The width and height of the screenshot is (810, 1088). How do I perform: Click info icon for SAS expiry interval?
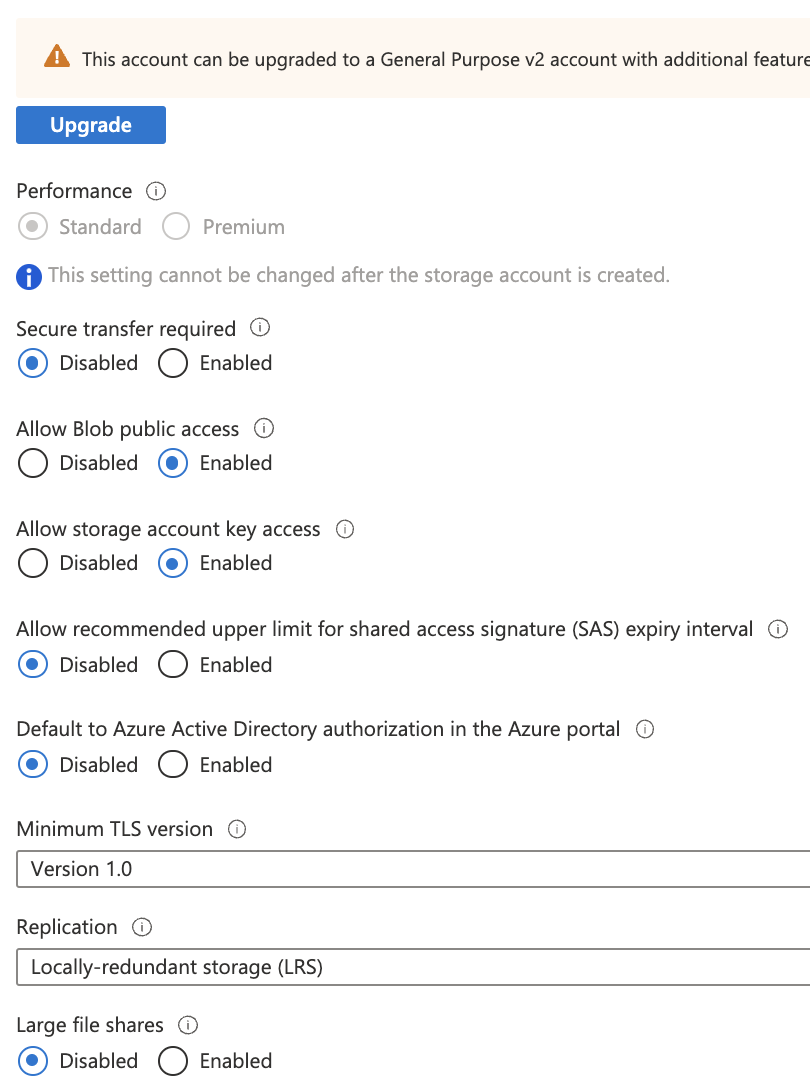coord(777,630)
